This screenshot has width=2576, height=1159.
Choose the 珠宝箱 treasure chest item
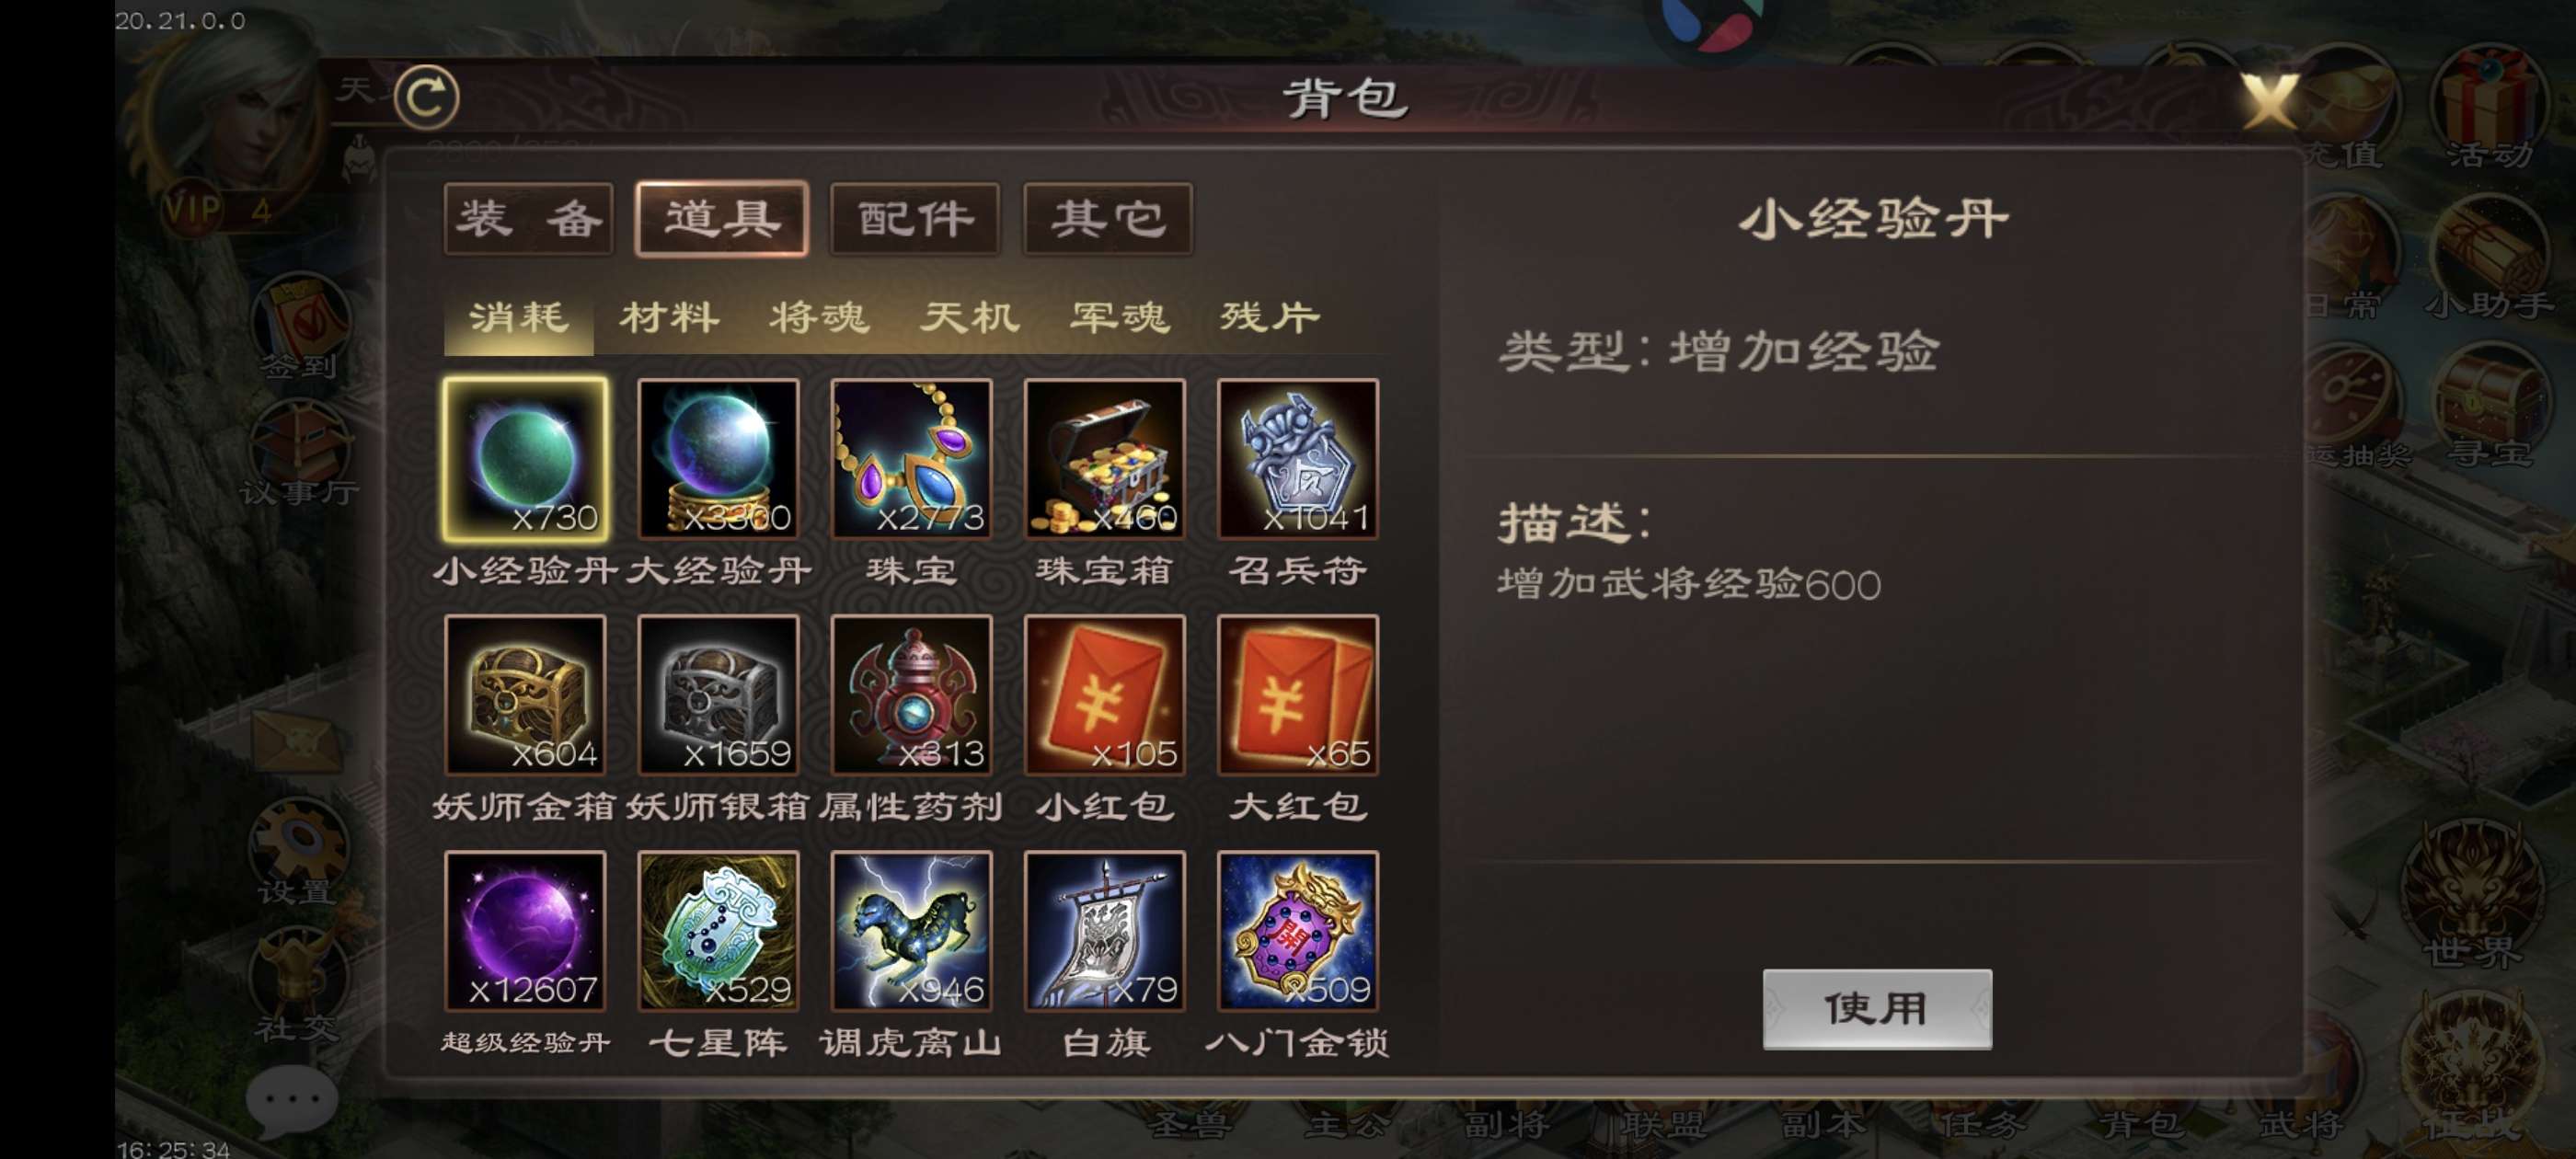(1104, 459)
